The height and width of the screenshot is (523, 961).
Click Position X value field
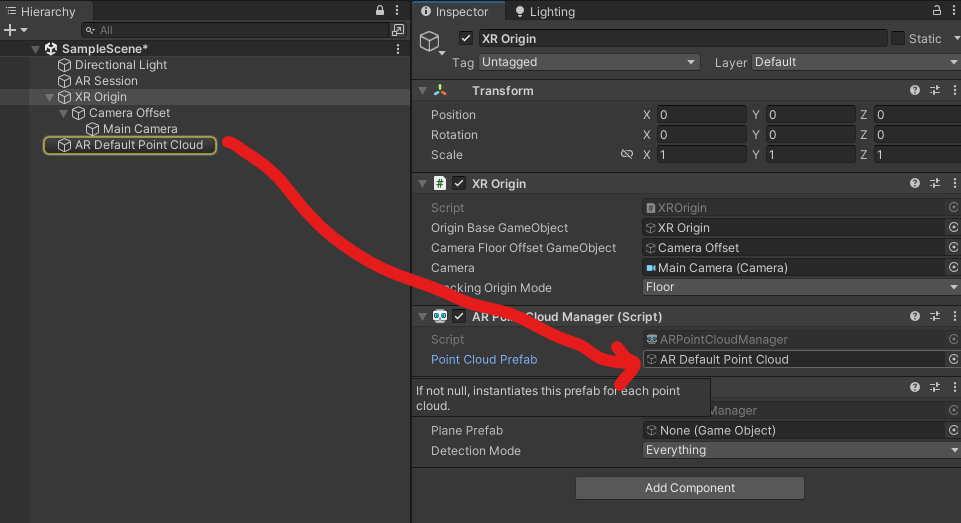[x=701, y=115]
